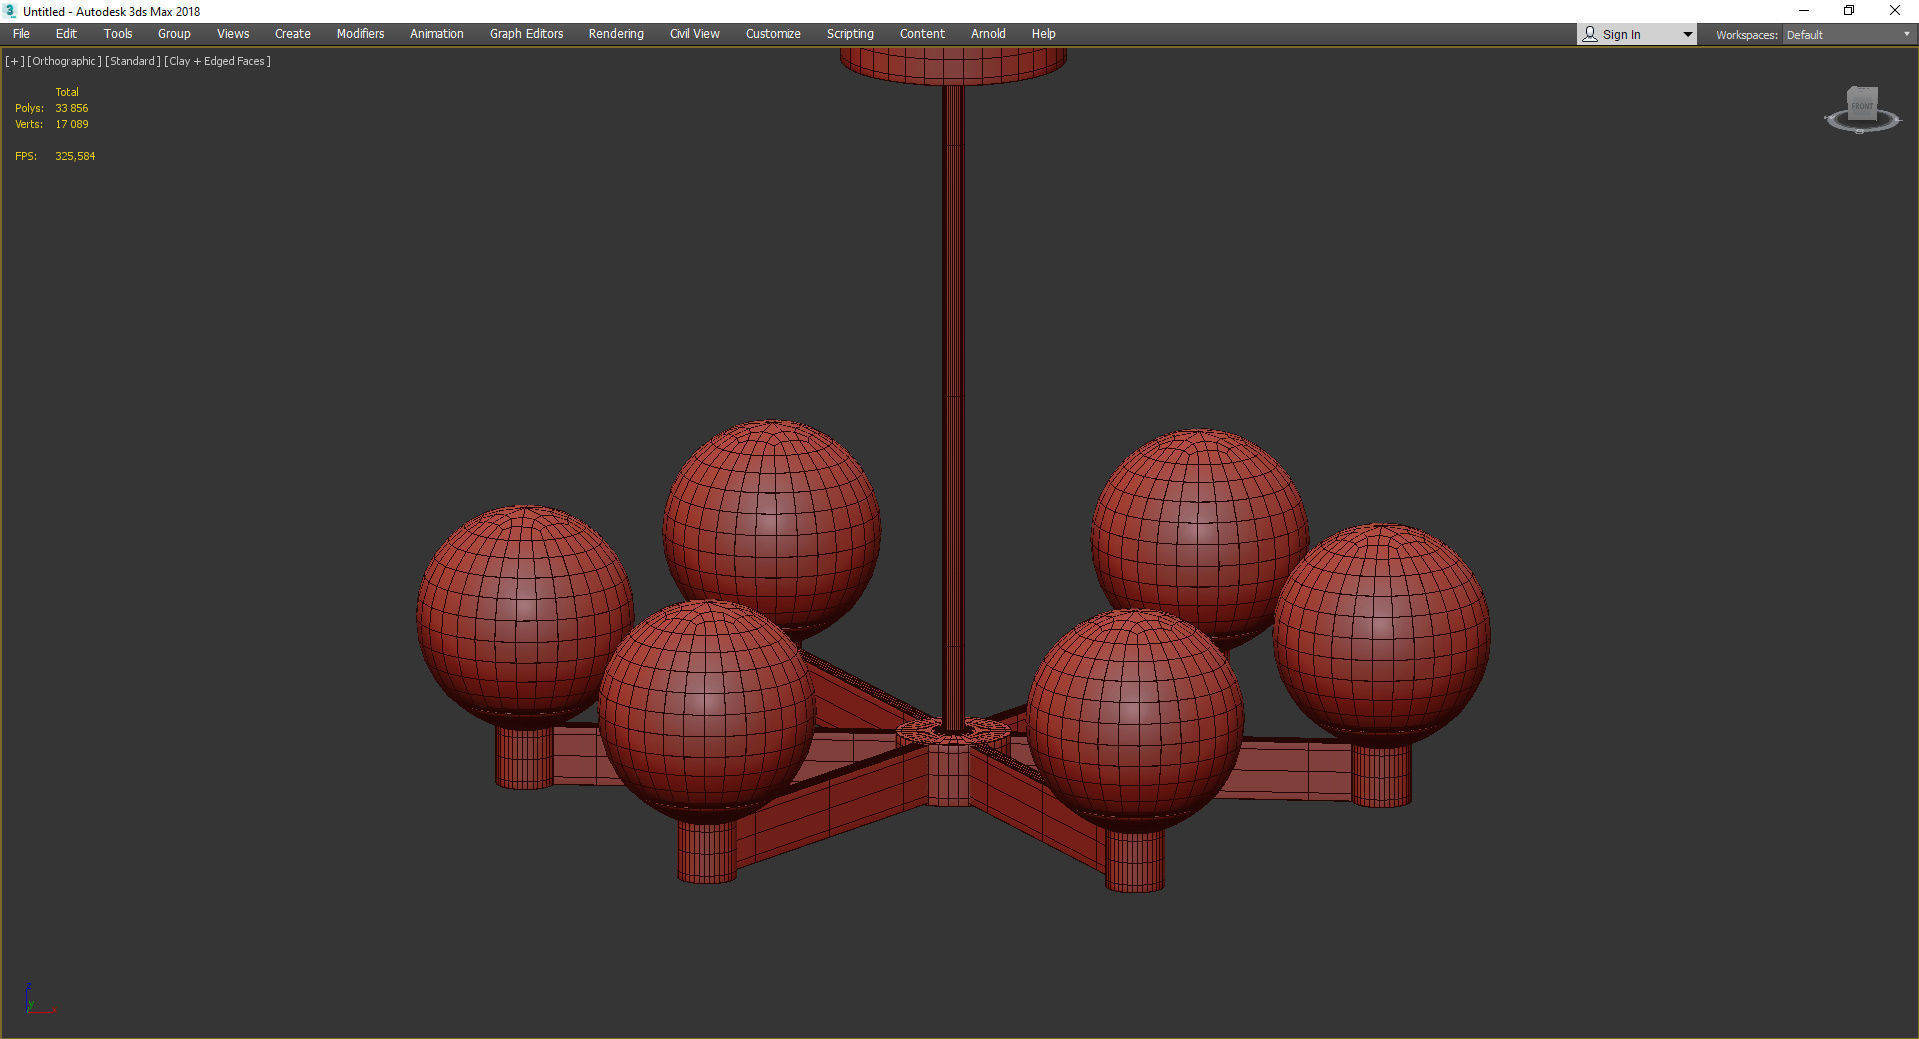Image resolution: width=1919 pixels, height=1039 pixels.
Task: Click the sign-in user profile icon
Action: click(1590, 34)
